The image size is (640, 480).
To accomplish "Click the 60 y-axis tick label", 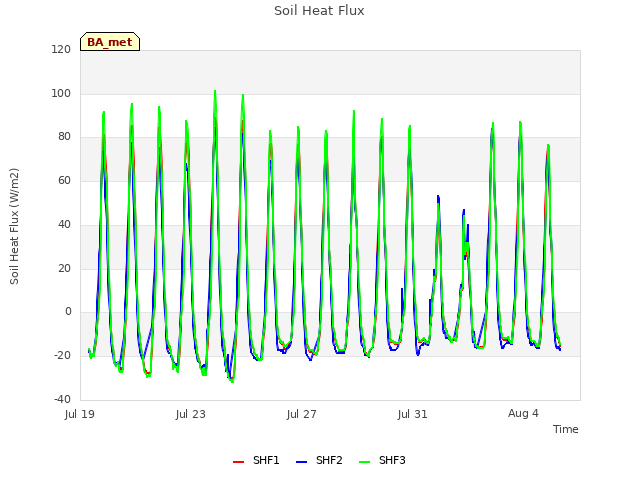I will [64, 180].
